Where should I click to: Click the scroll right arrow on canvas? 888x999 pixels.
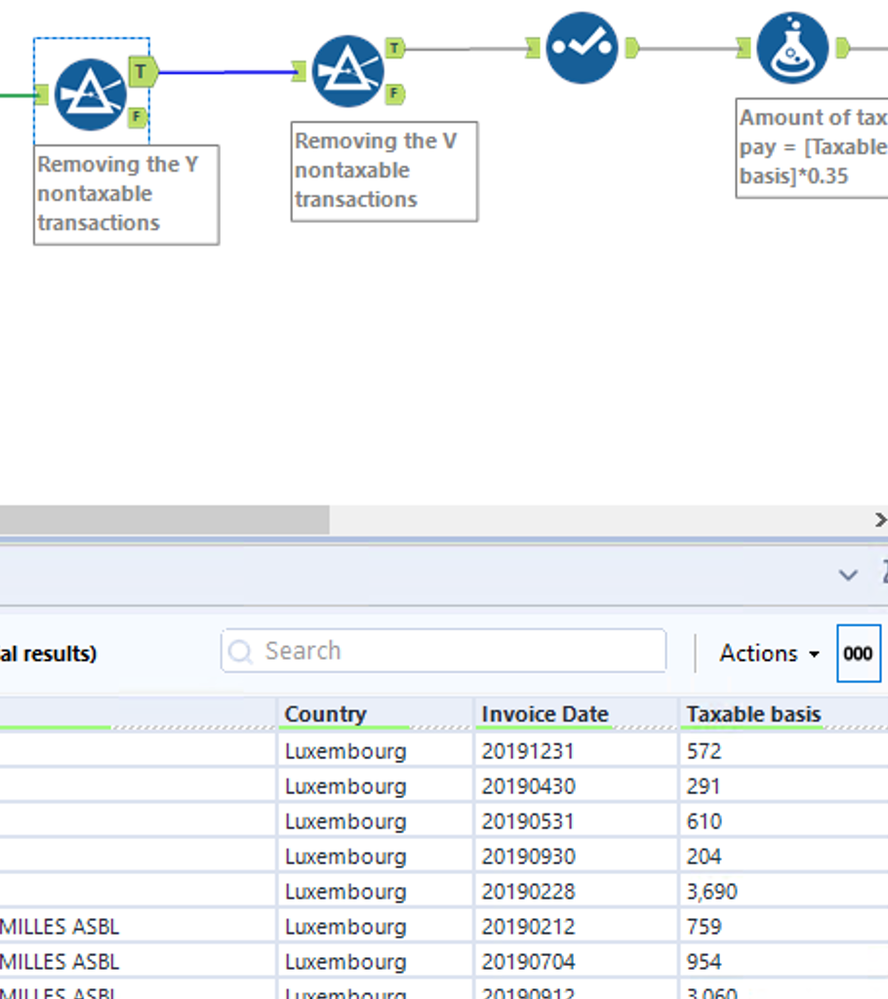pyautogui.click(x=880, y=519)
